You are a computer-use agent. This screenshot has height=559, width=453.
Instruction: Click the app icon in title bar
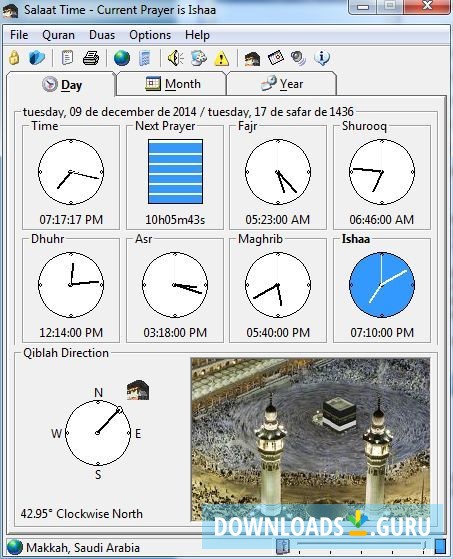[10, 10]
